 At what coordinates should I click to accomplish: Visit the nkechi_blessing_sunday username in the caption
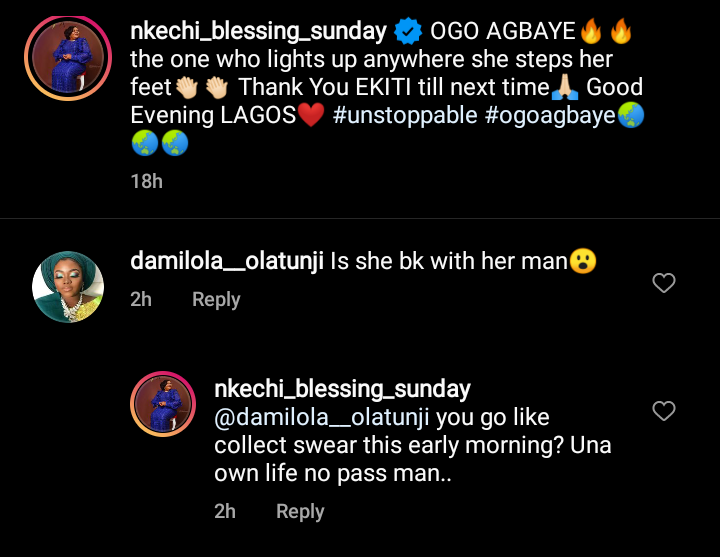[258, 32]
